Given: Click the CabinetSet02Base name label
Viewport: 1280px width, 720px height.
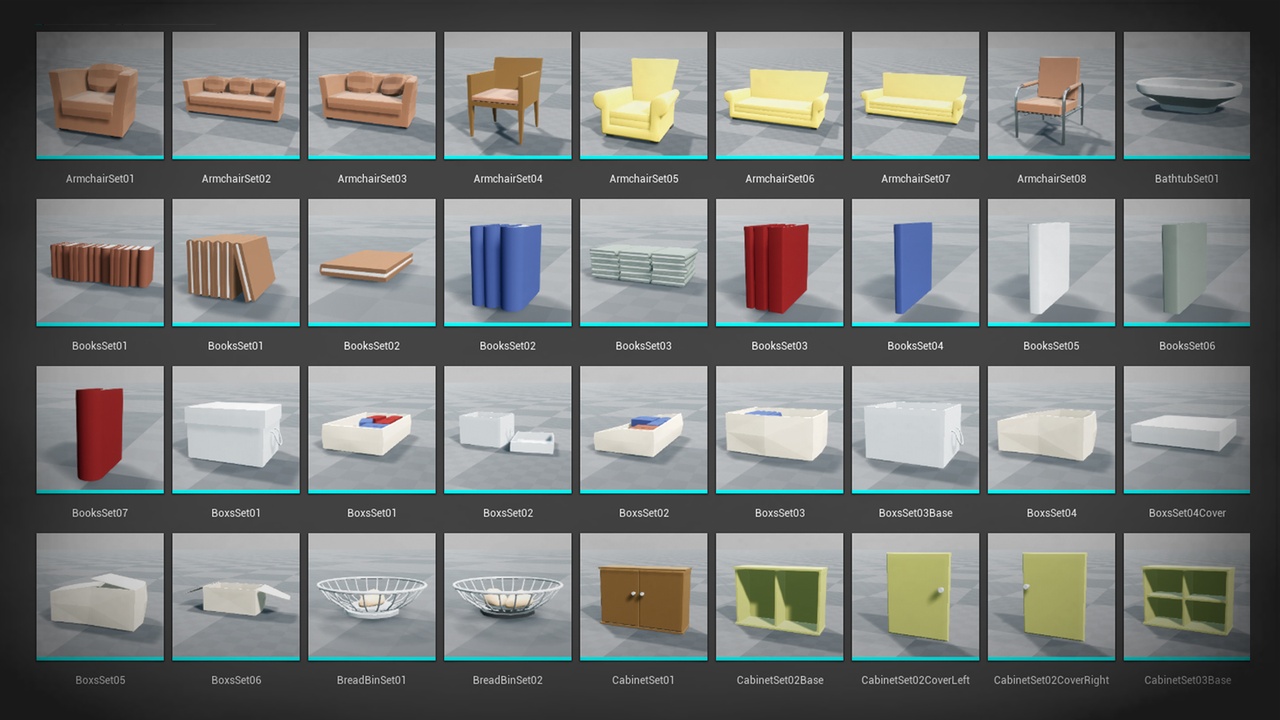Looking at the screenshot, I should (780, 680).
